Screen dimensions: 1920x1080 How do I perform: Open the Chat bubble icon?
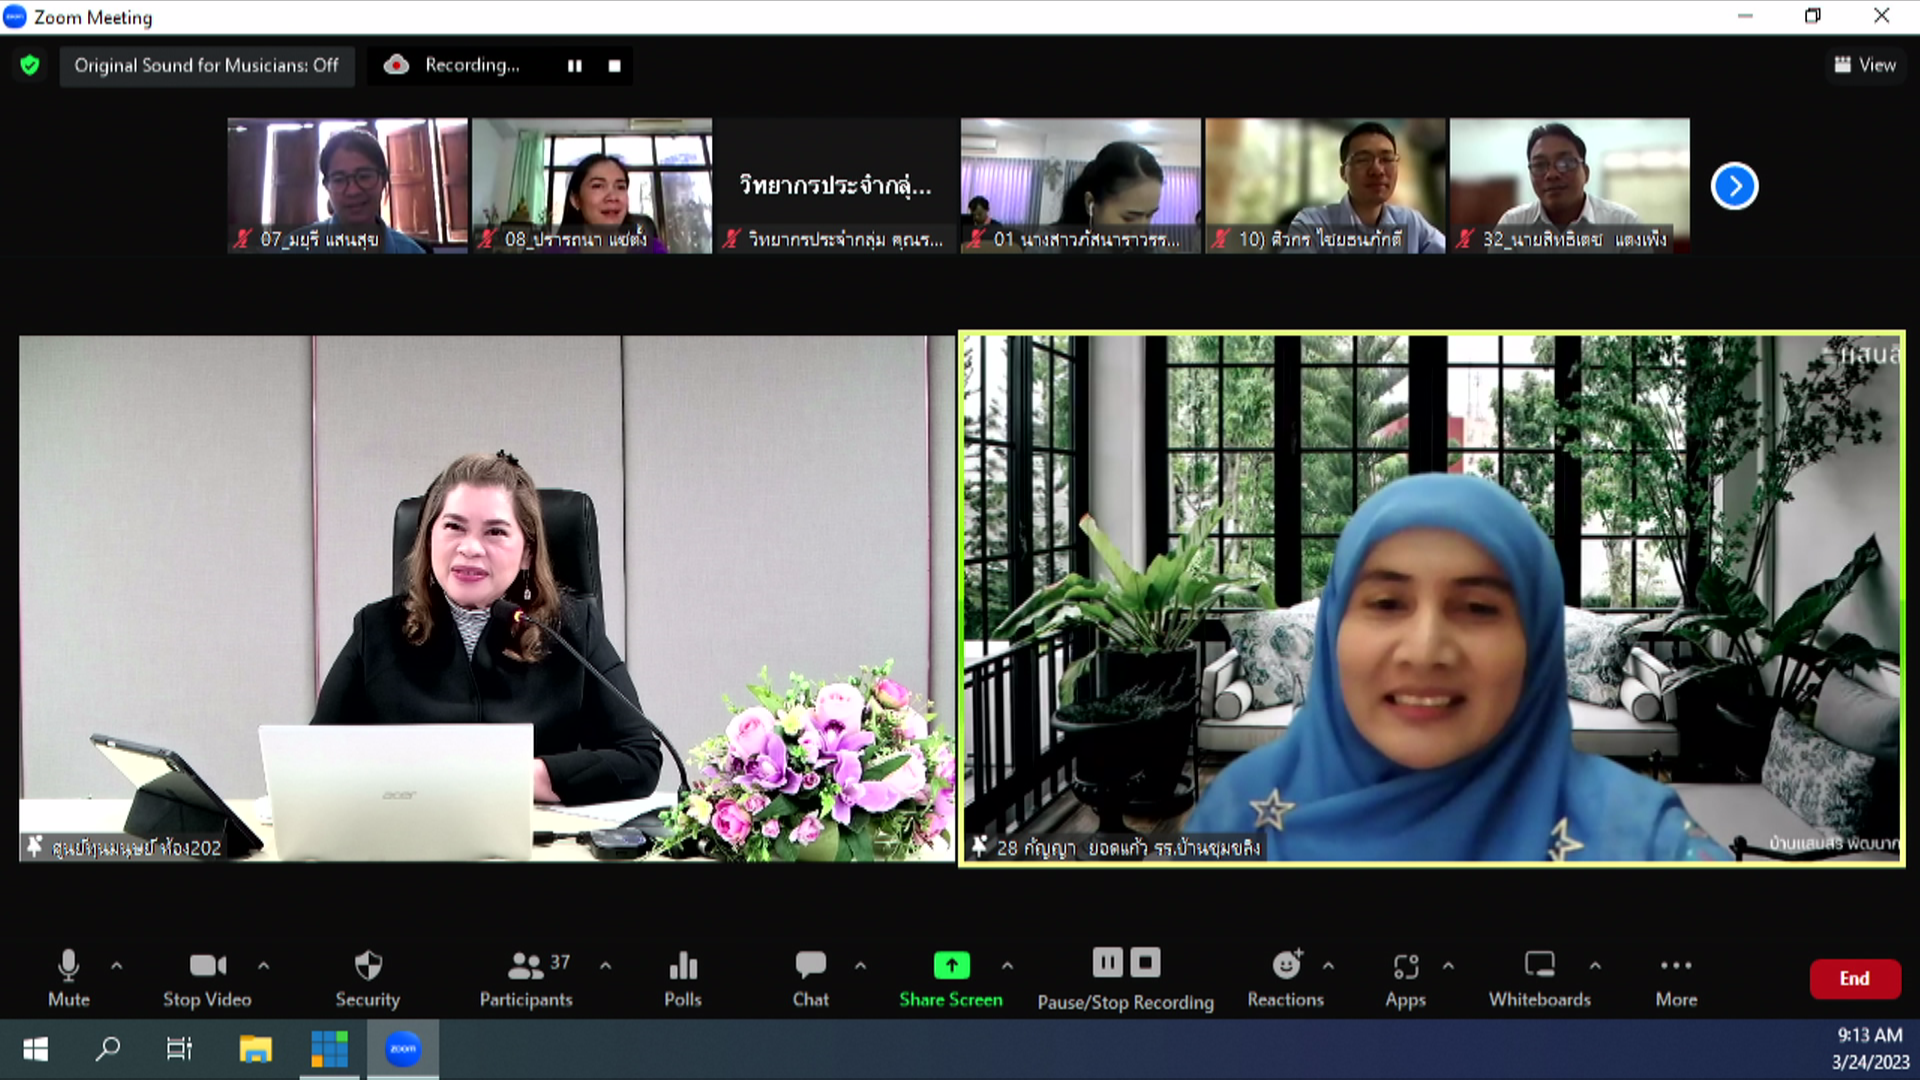coord(810,966)
